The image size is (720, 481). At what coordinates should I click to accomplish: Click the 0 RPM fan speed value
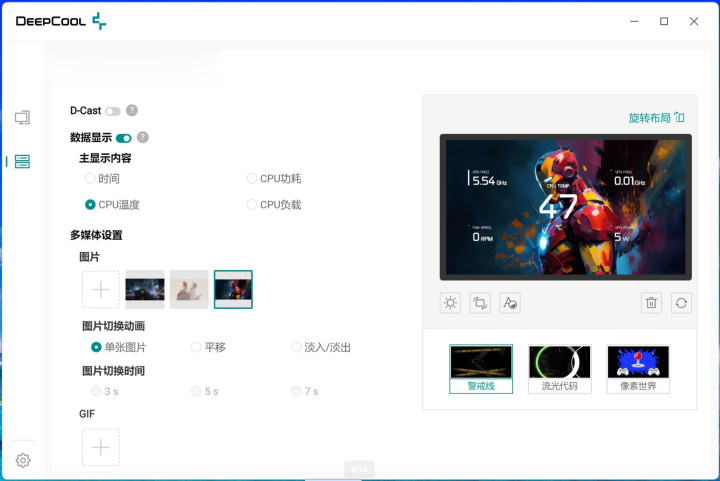pos(483,237)
